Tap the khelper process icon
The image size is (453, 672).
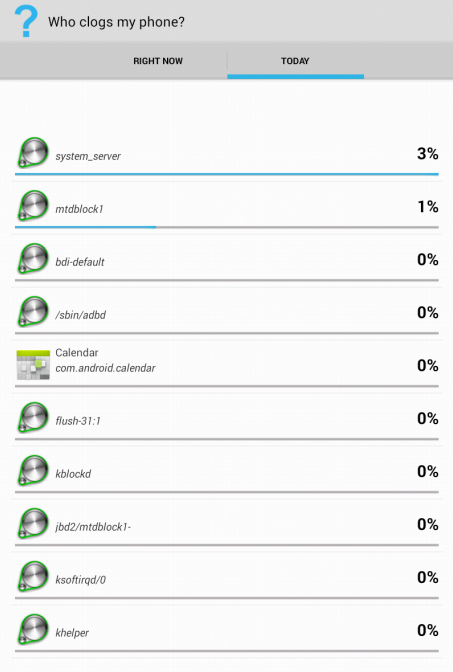(33, 630)
